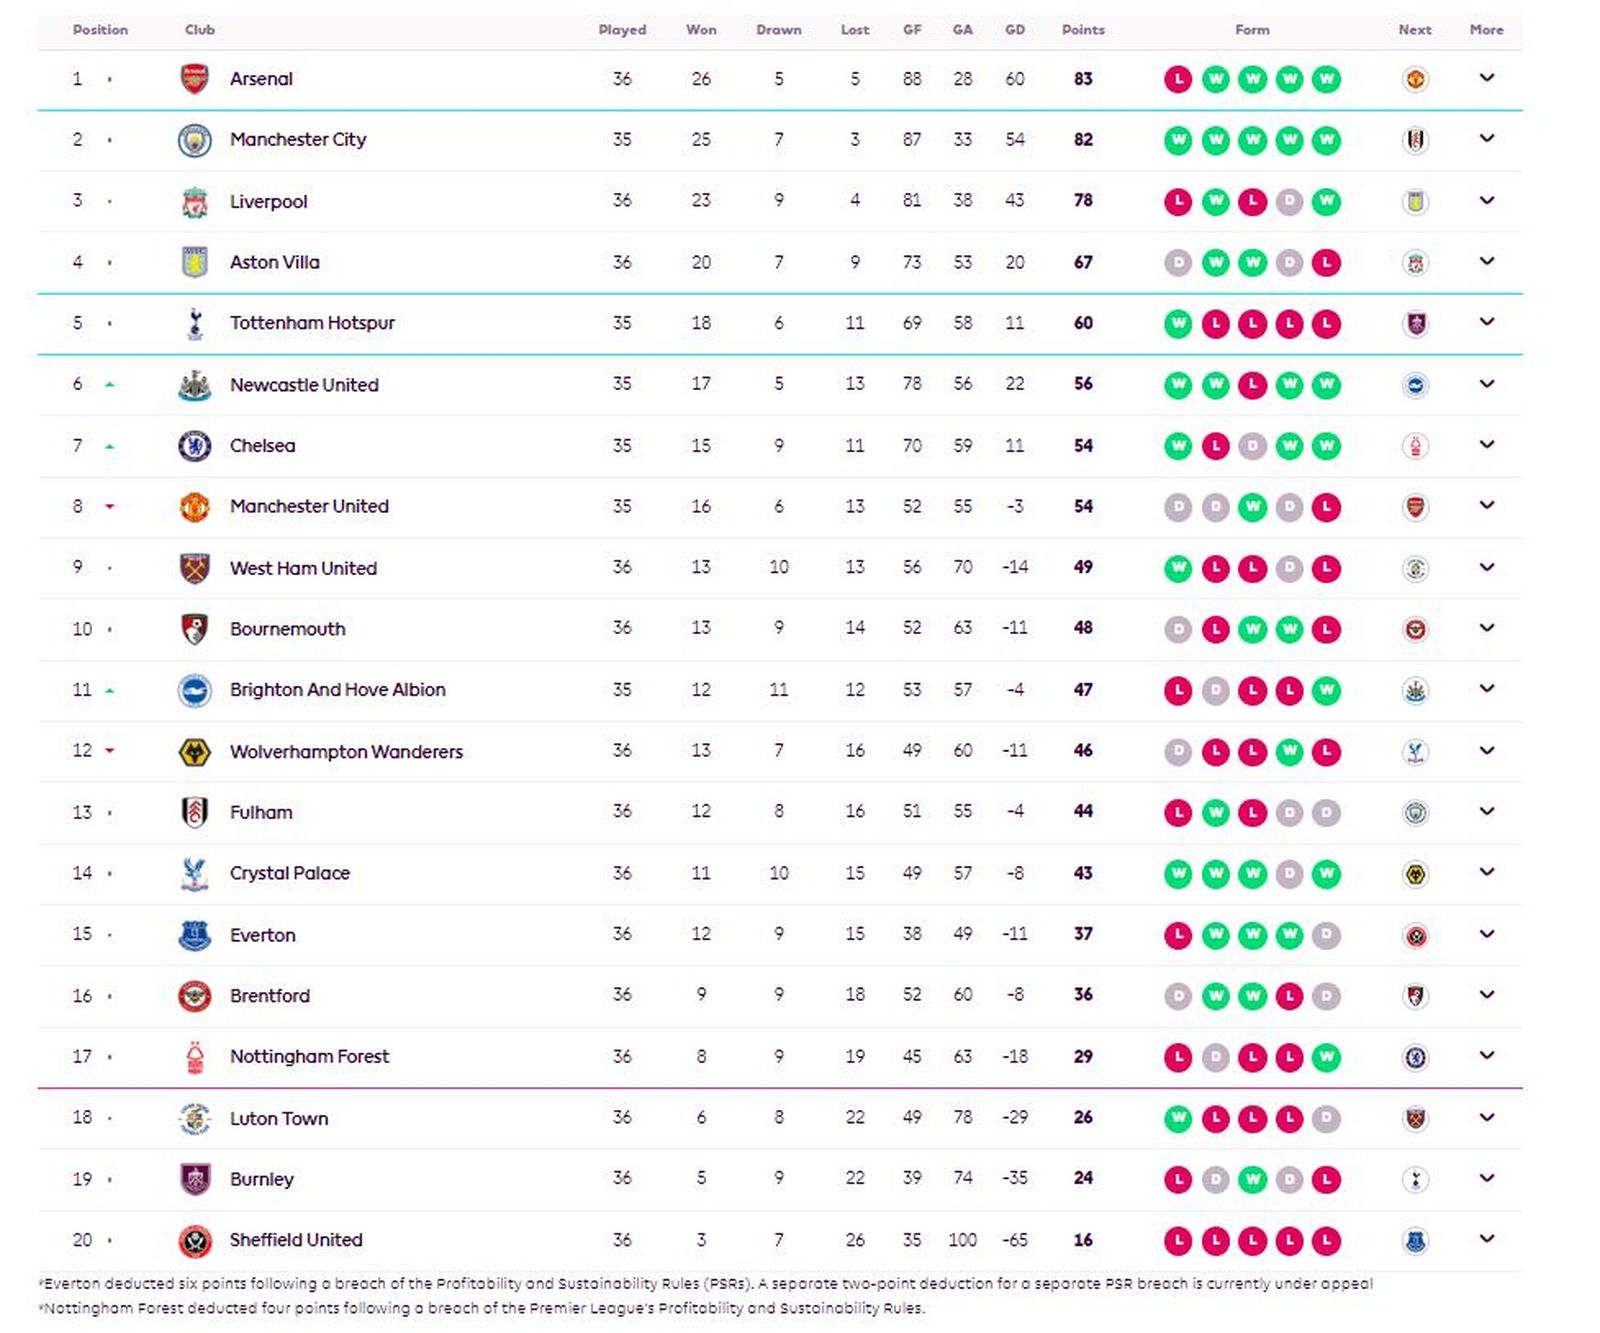Expand more details for Arsenal's row
This screenshot has width=1600, height=1333.
point(1487,78)
